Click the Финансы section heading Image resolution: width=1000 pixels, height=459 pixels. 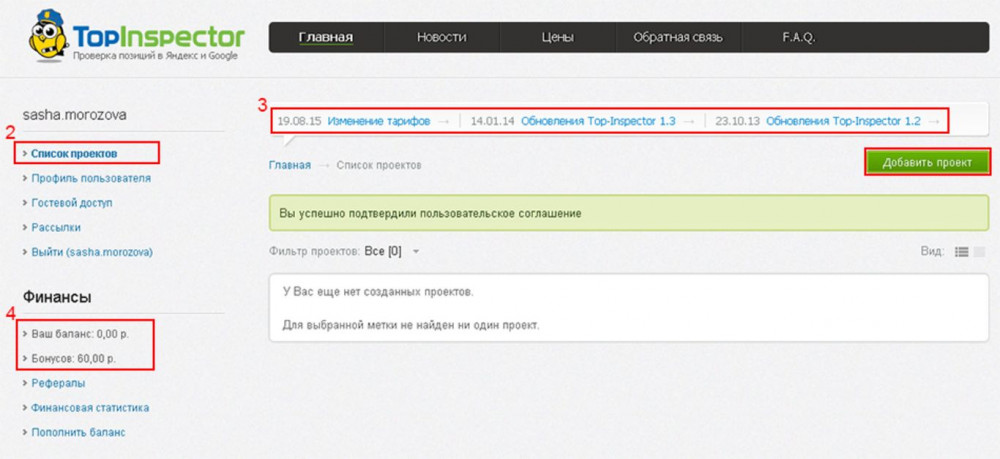(57, 297)
